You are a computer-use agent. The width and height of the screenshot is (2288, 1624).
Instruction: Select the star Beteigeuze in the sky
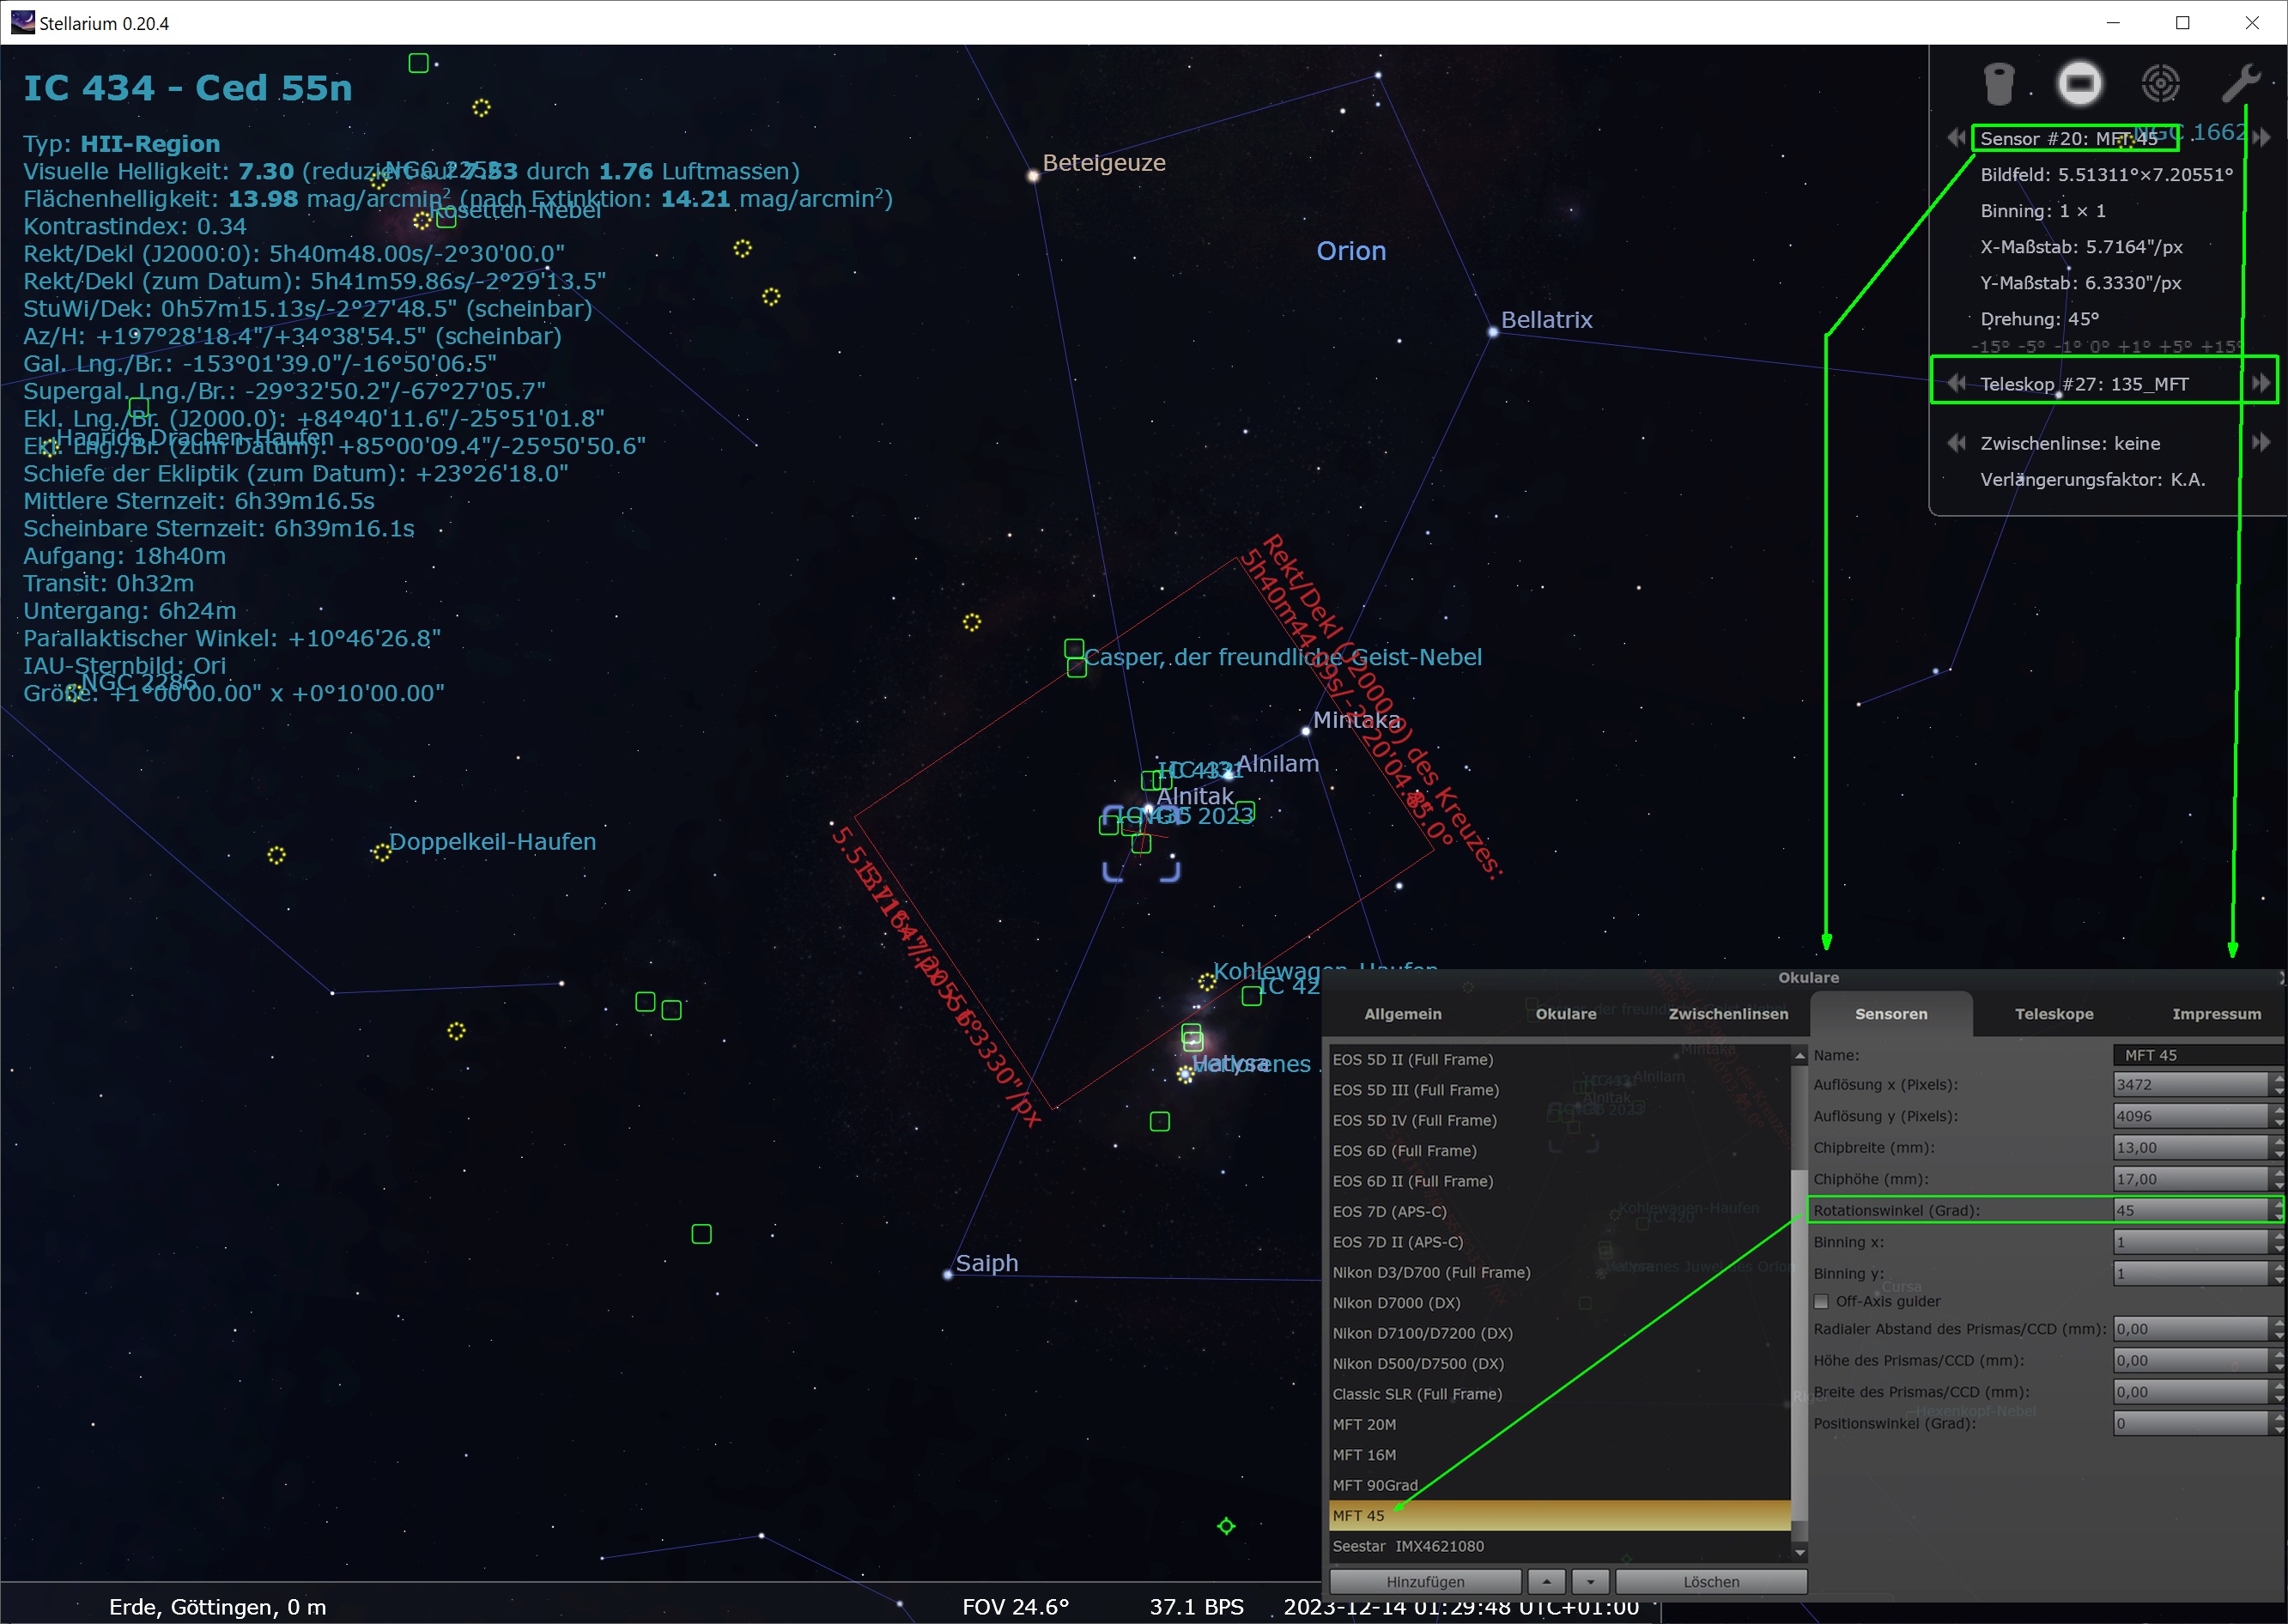(x=1033, y=175)
